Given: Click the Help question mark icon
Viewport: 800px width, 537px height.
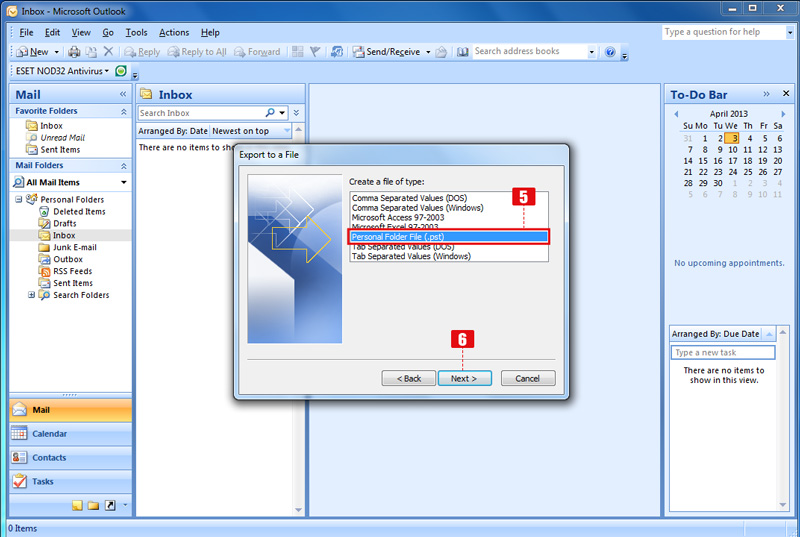Looking at the screenshot, I should (x=610, y=52).
